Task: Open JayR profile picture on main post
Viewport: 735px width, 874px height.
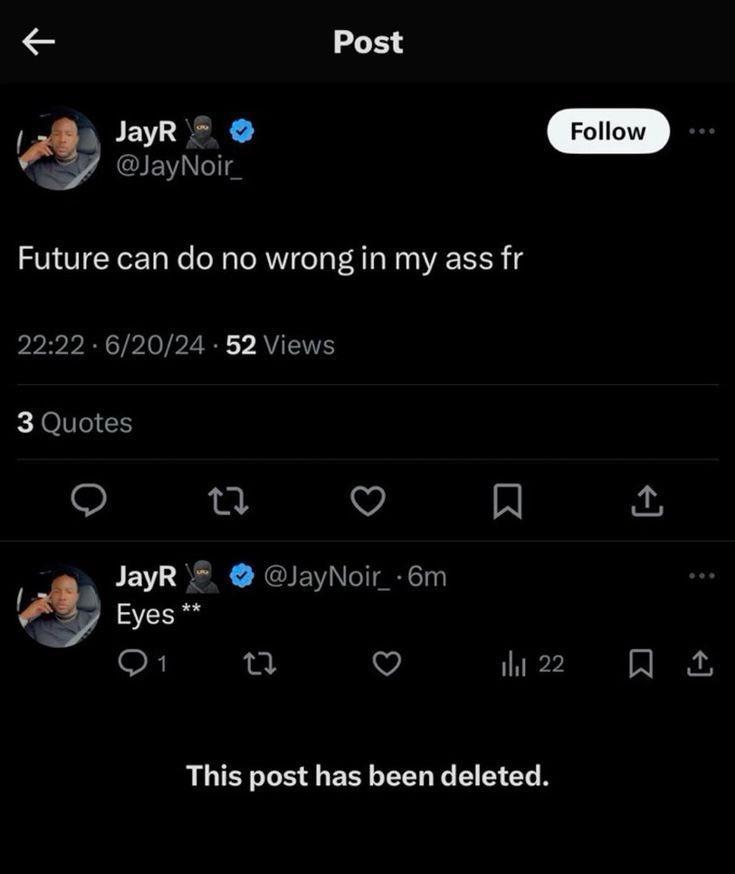Action: 59,149
